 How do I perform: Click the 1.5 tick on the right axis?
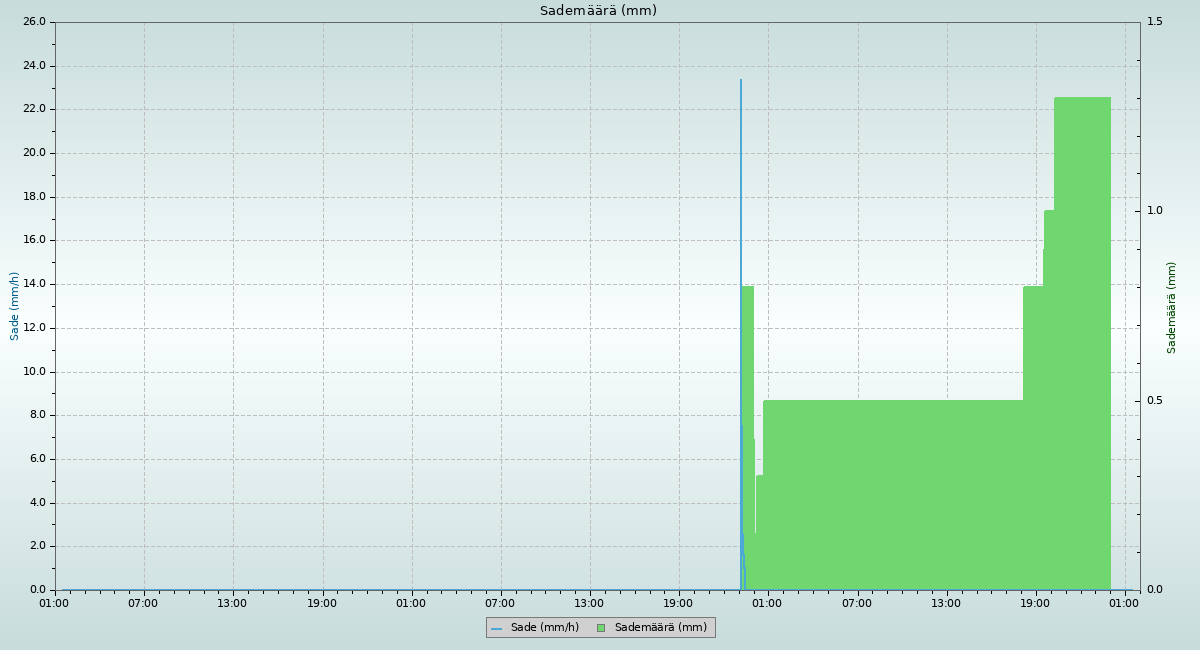1155,22
